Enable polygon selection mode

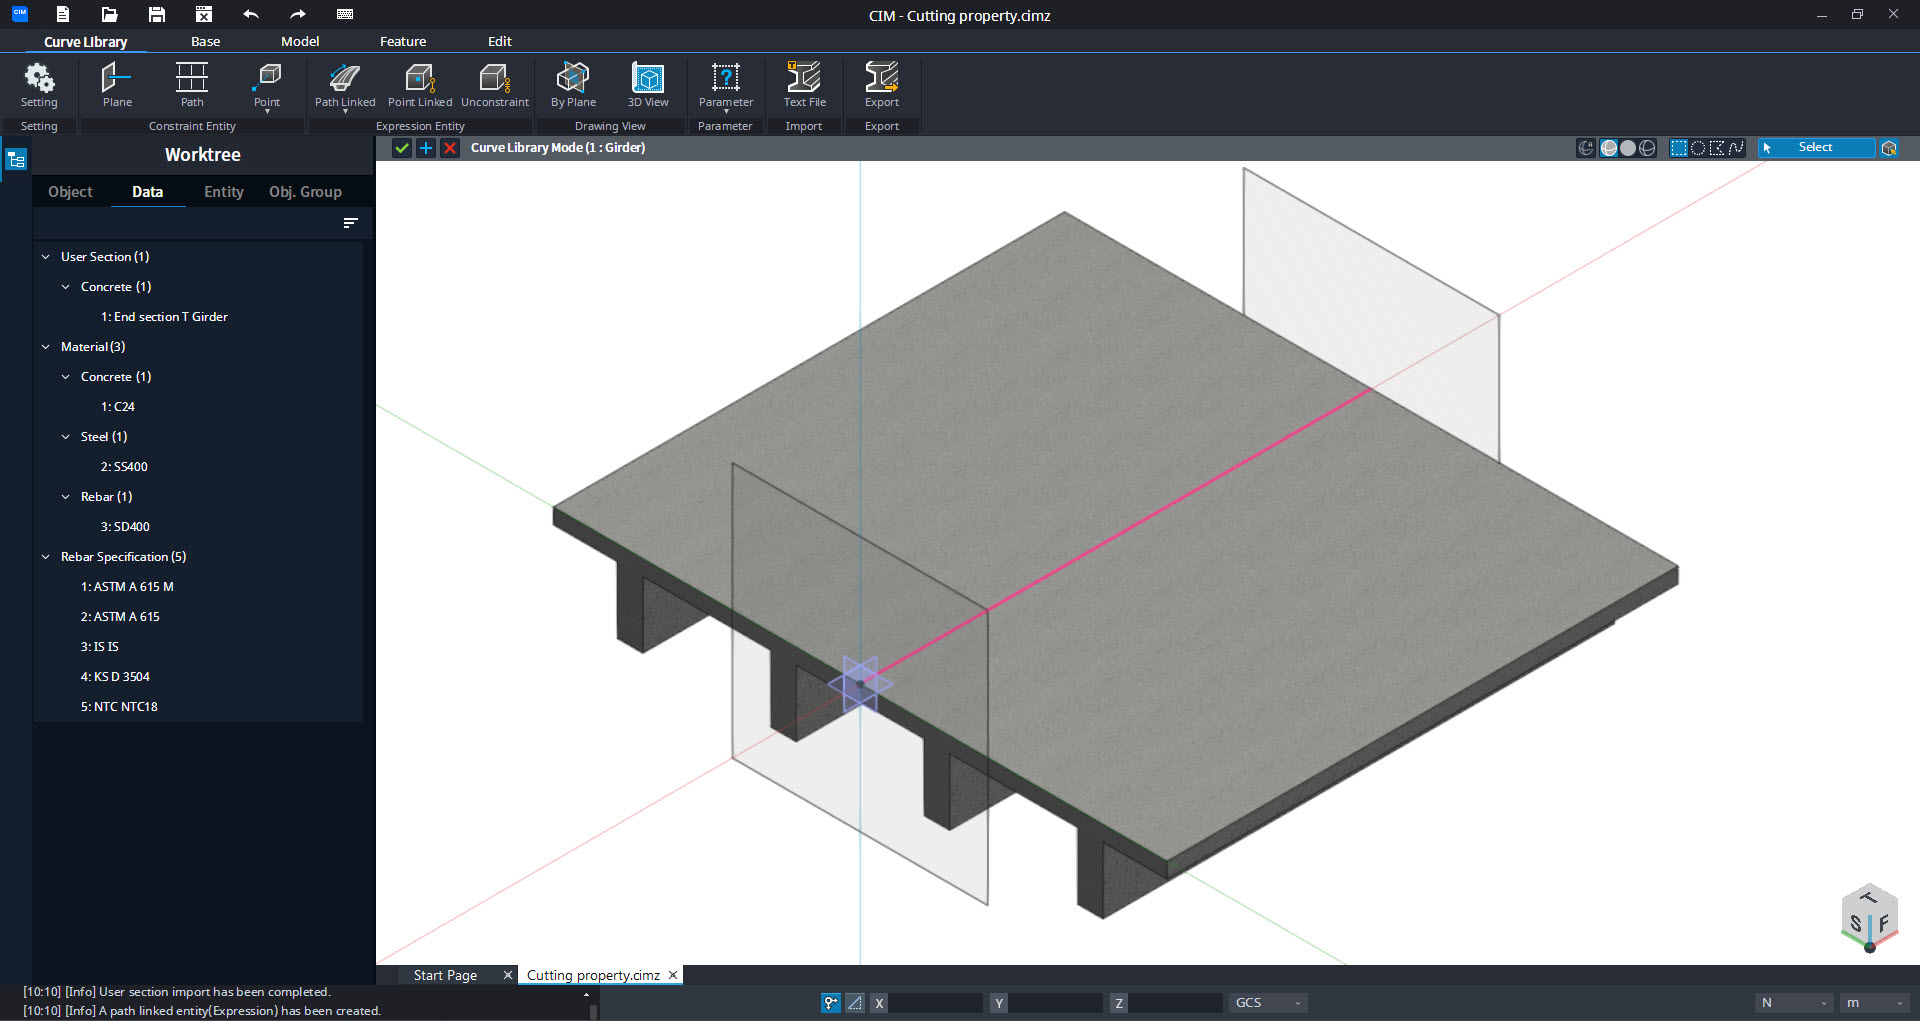1717,148
